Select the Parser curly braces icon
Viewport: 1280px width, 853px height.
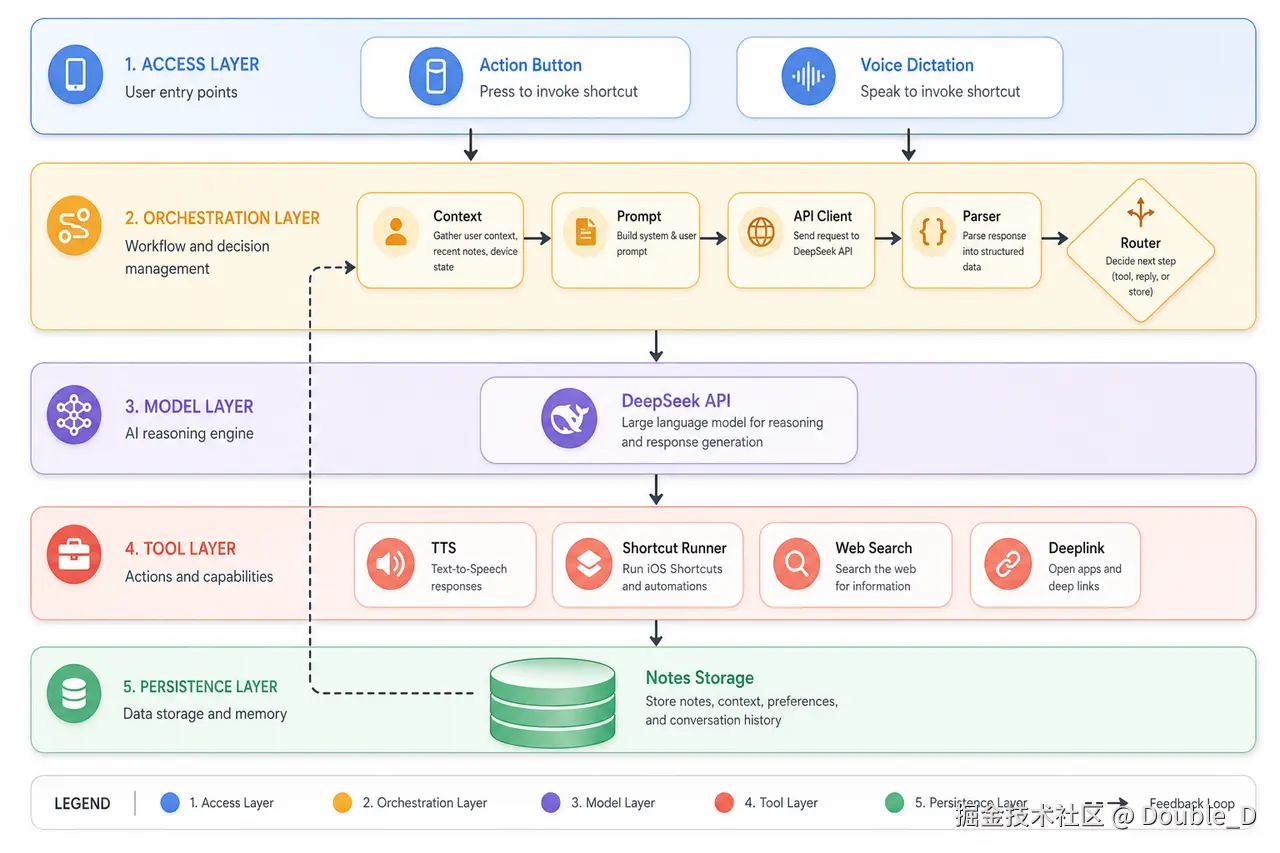pyautogui.click(x=932, y=232)
